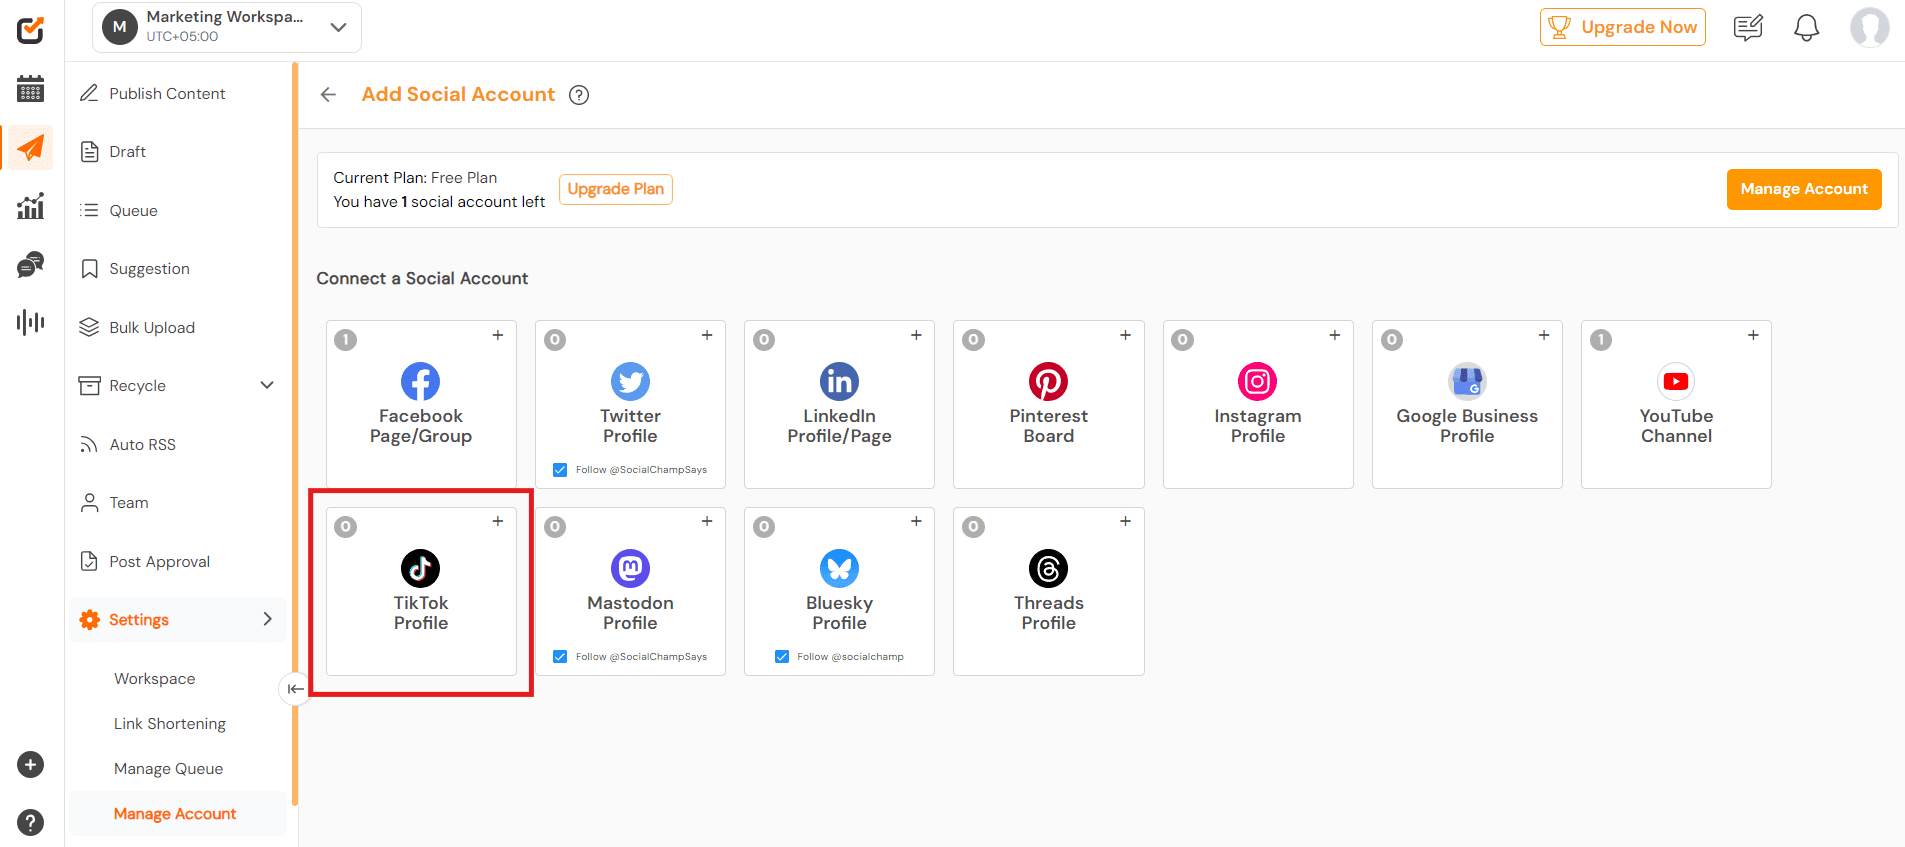Click the YouTube logo icon
Screen dimensions: 1905x847
click(x=1676, y=381)
